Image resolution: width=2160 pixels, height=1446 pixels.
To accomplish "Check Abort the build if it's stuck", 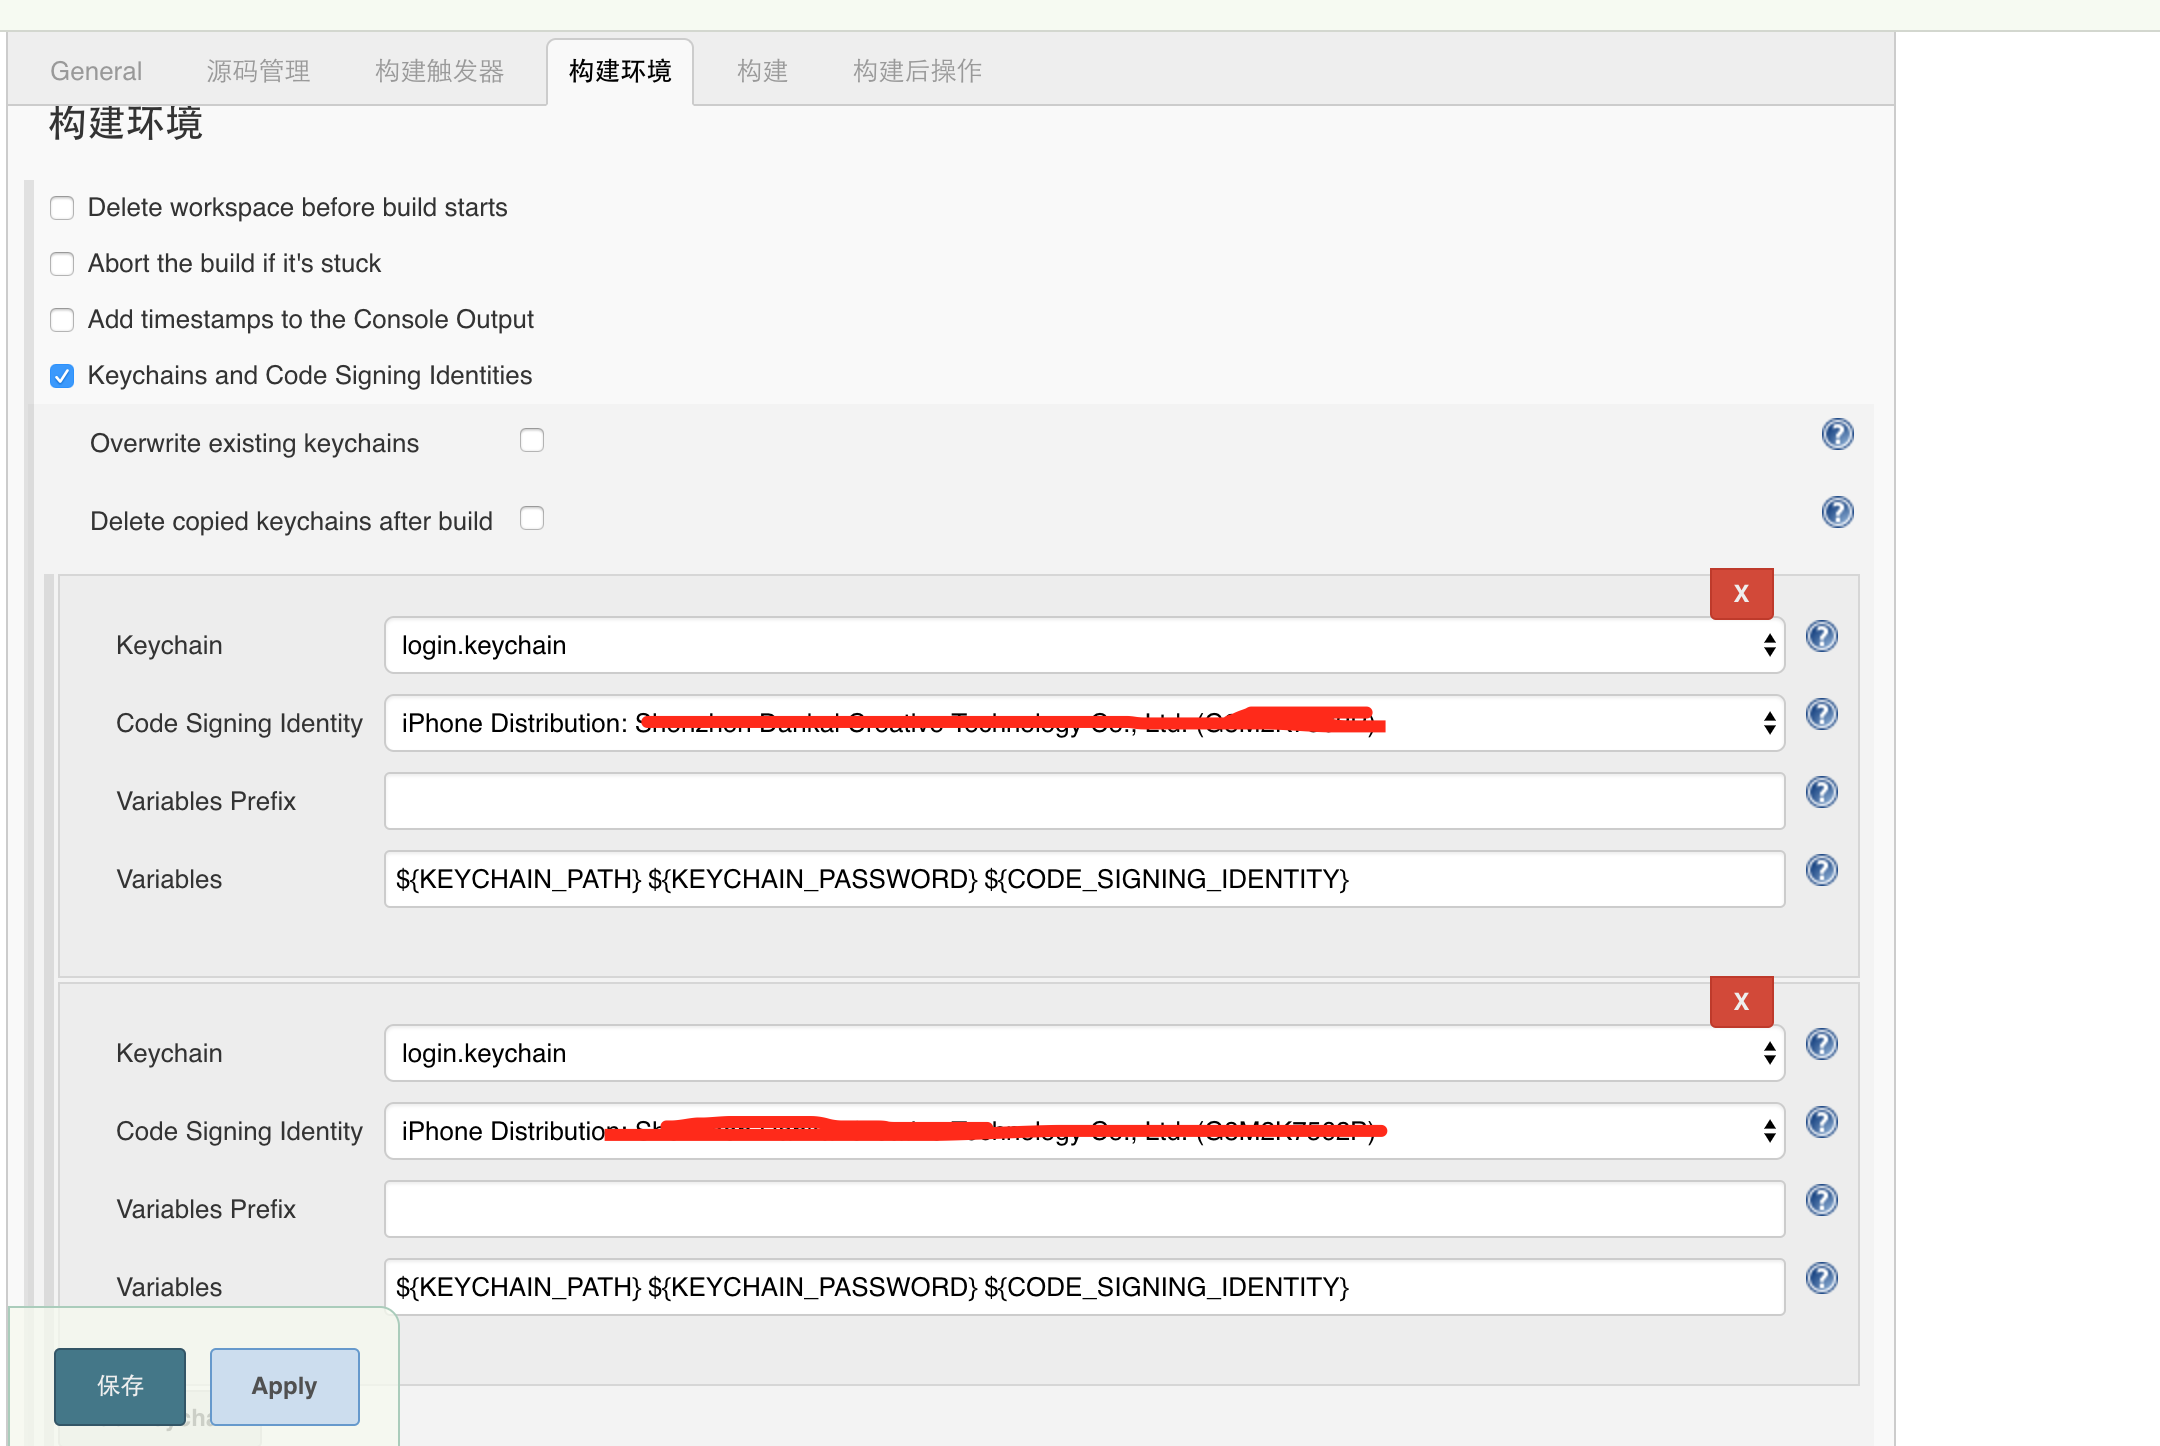I will (x=62, y=264).
